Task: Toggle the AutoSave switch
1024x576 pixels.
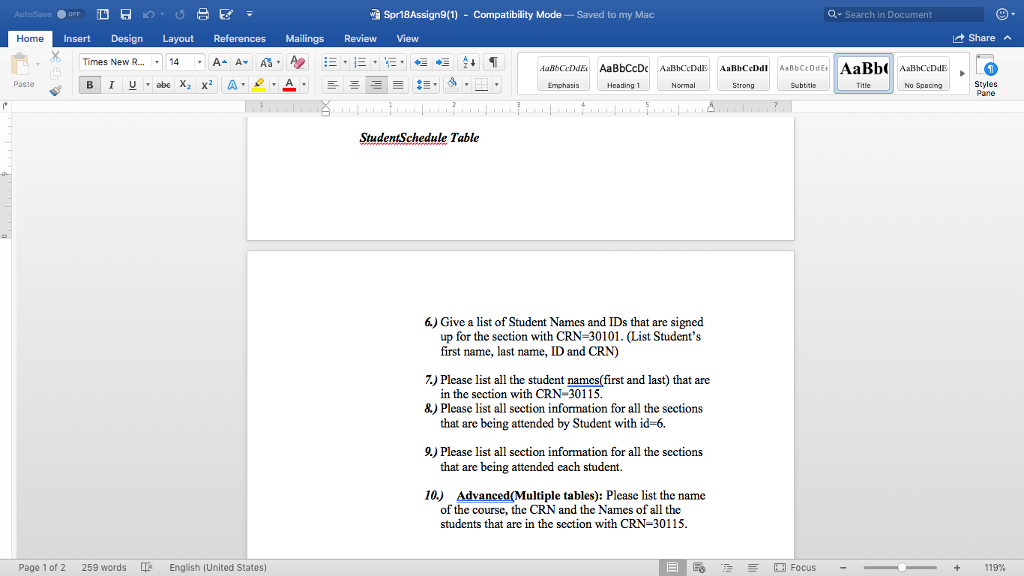Action: click(x=69, y=14)
